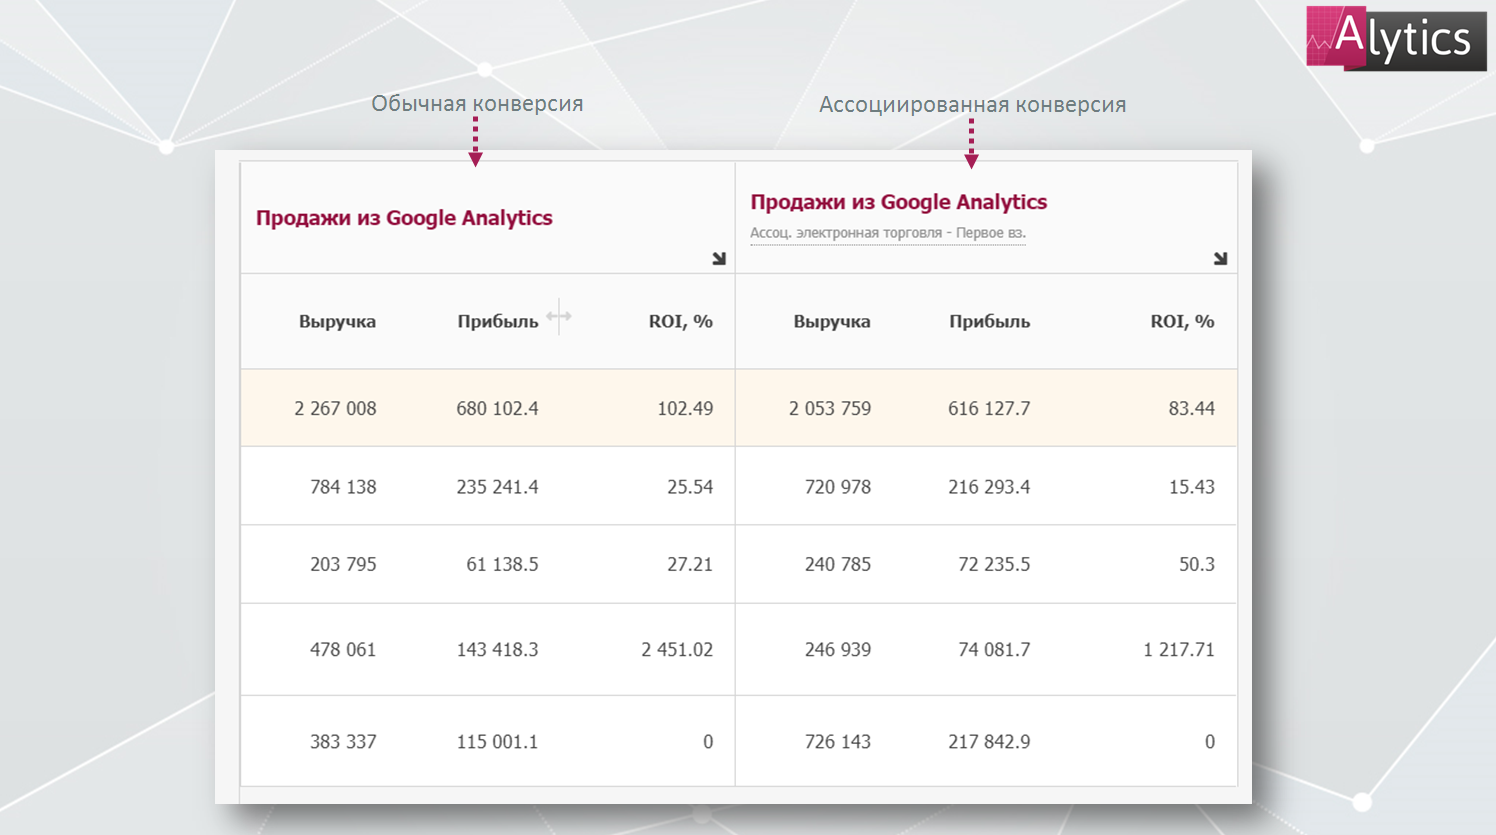Select cell '616 127.7'

pos(989,409)
